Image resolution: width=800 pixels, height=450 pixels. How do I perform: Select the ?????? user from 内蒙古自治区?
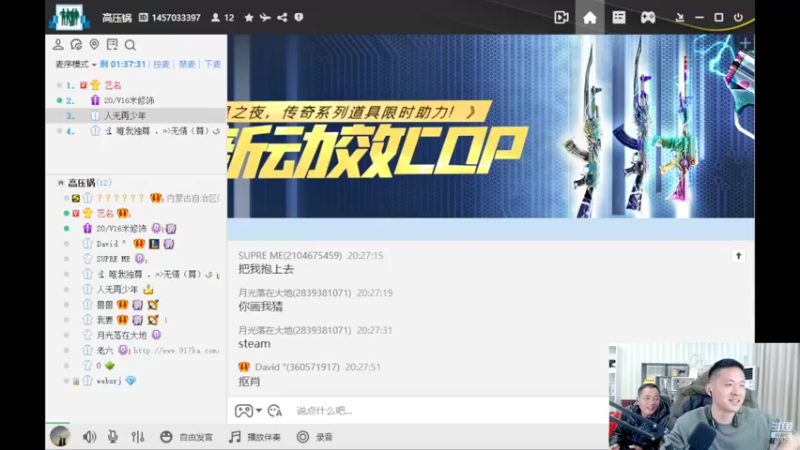(x=136, y=198)
